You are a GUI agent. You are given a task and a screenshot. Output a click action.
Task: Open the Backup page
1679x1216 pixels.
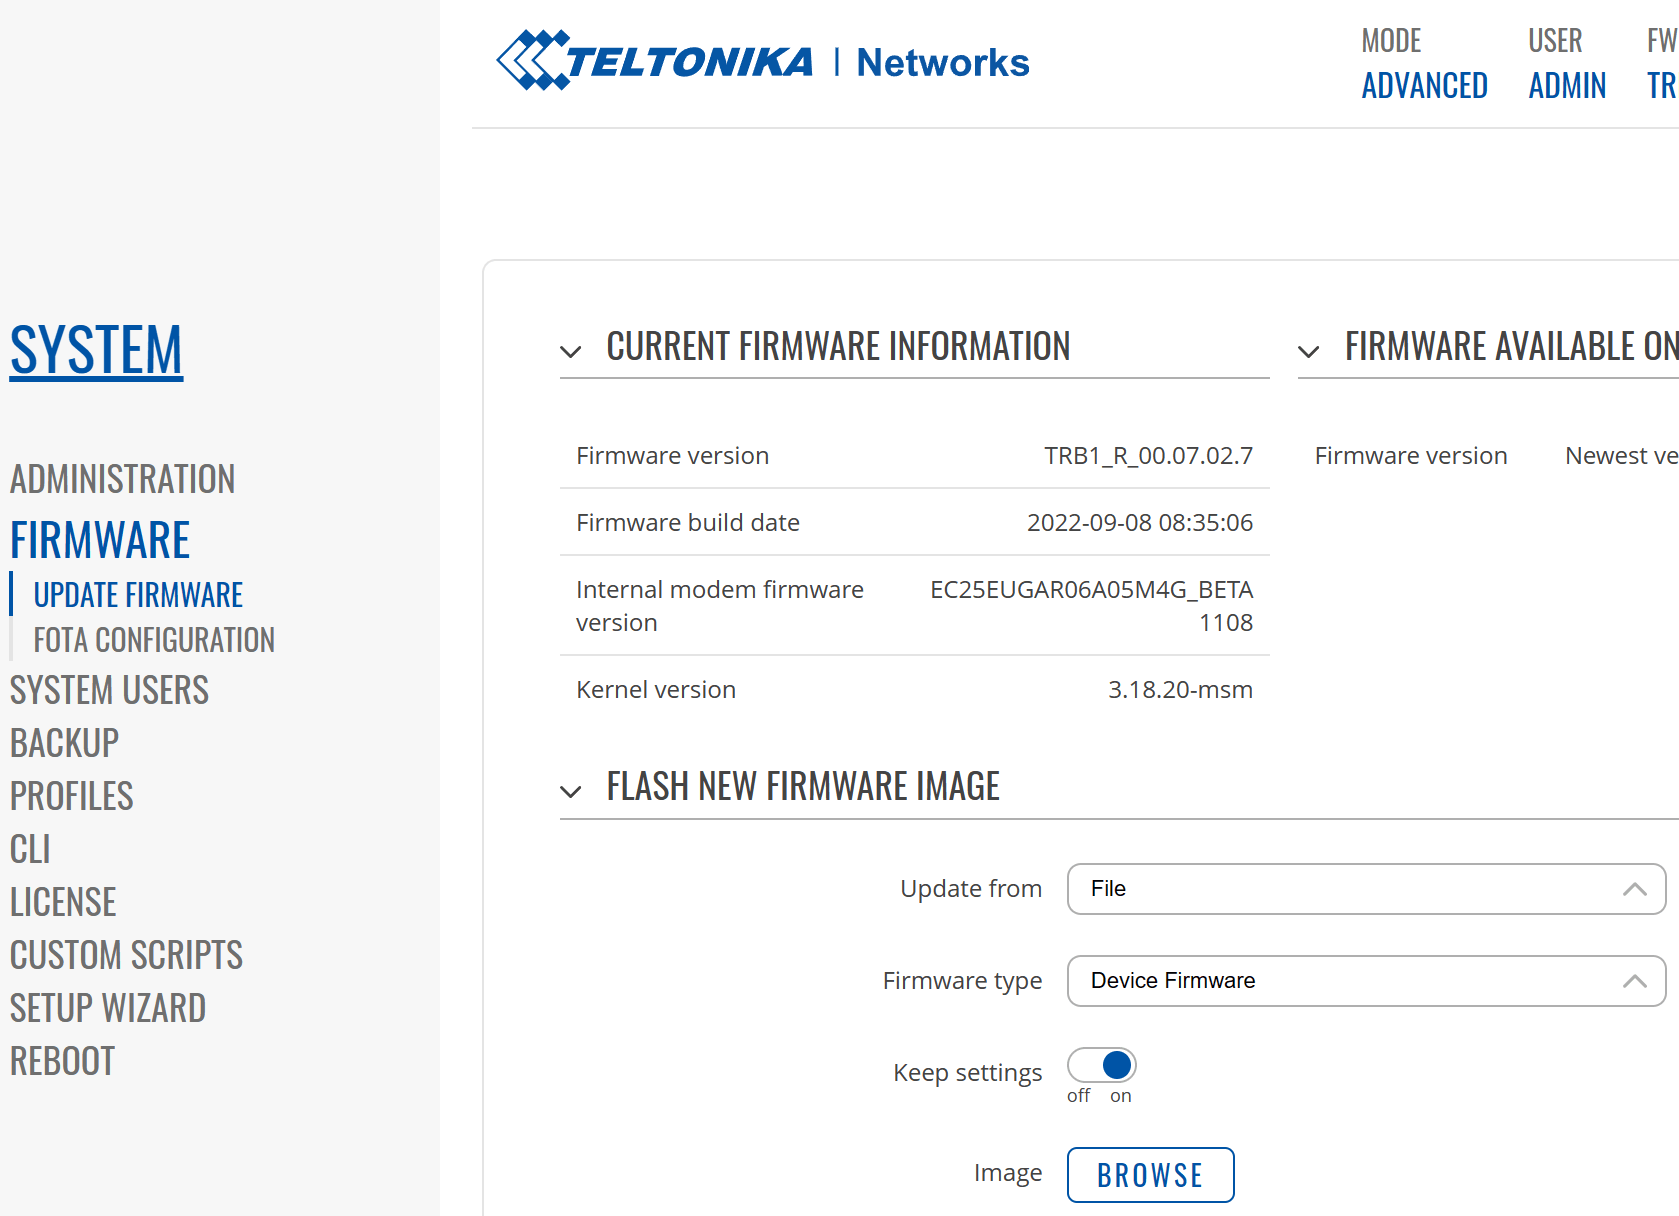64,743
